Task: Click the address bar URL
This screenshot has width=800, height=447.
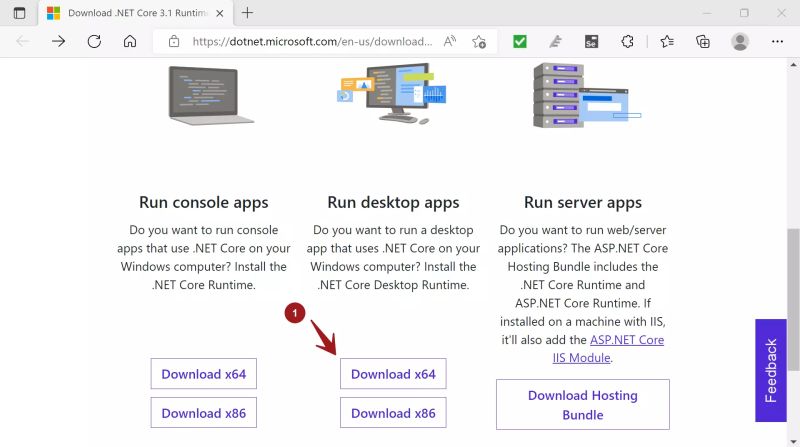Action: 312,41
